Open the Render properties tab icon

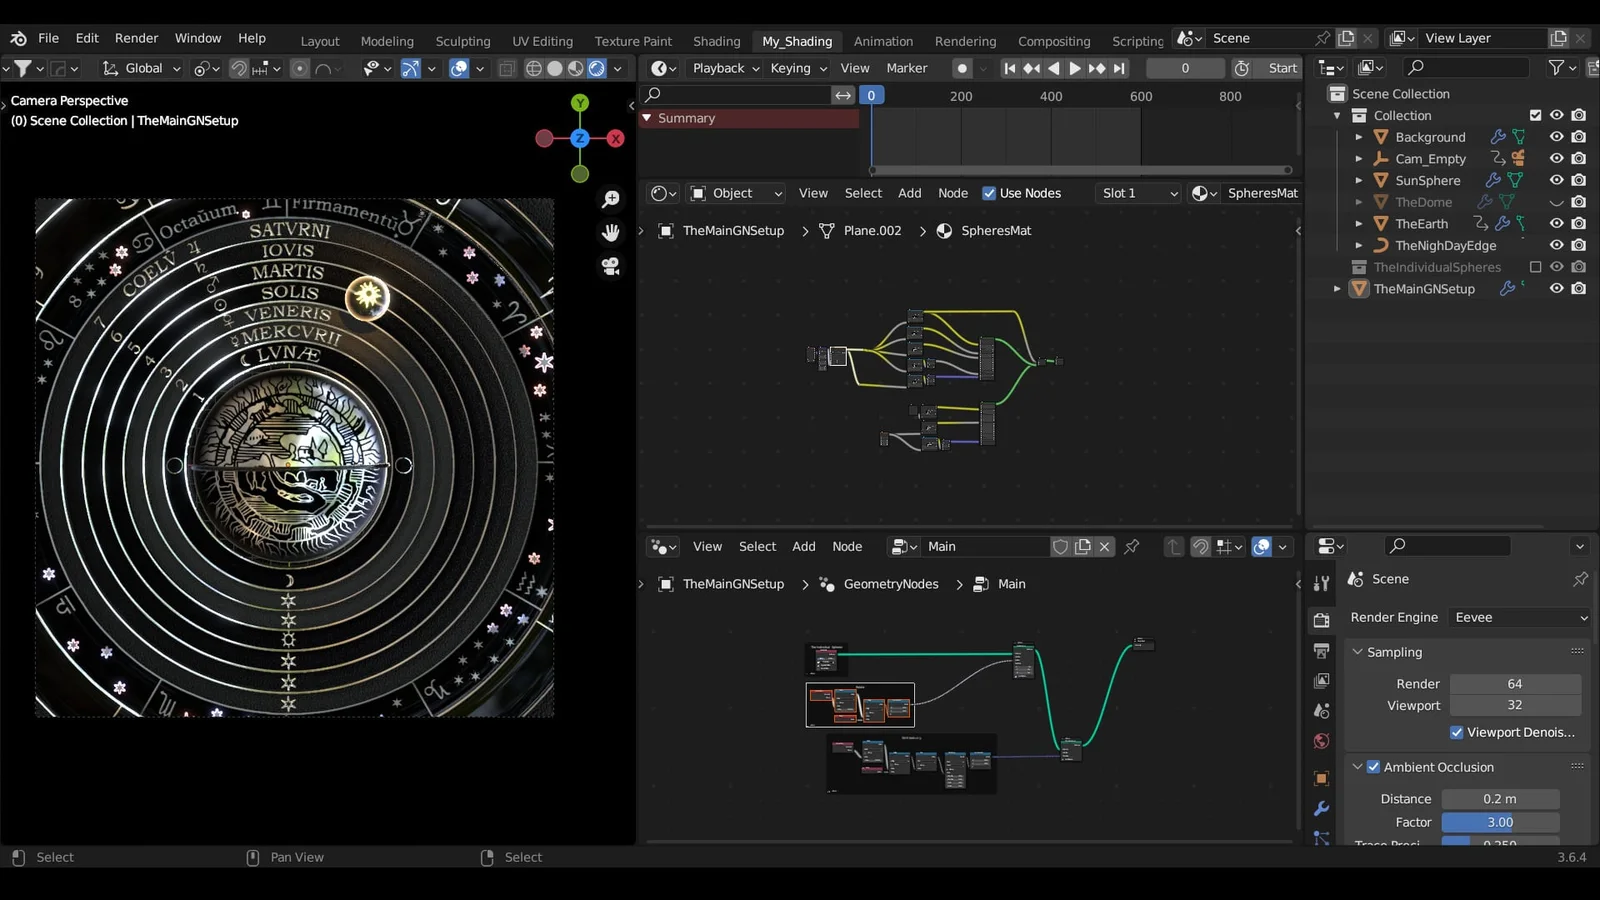(x=1321, y=620)
